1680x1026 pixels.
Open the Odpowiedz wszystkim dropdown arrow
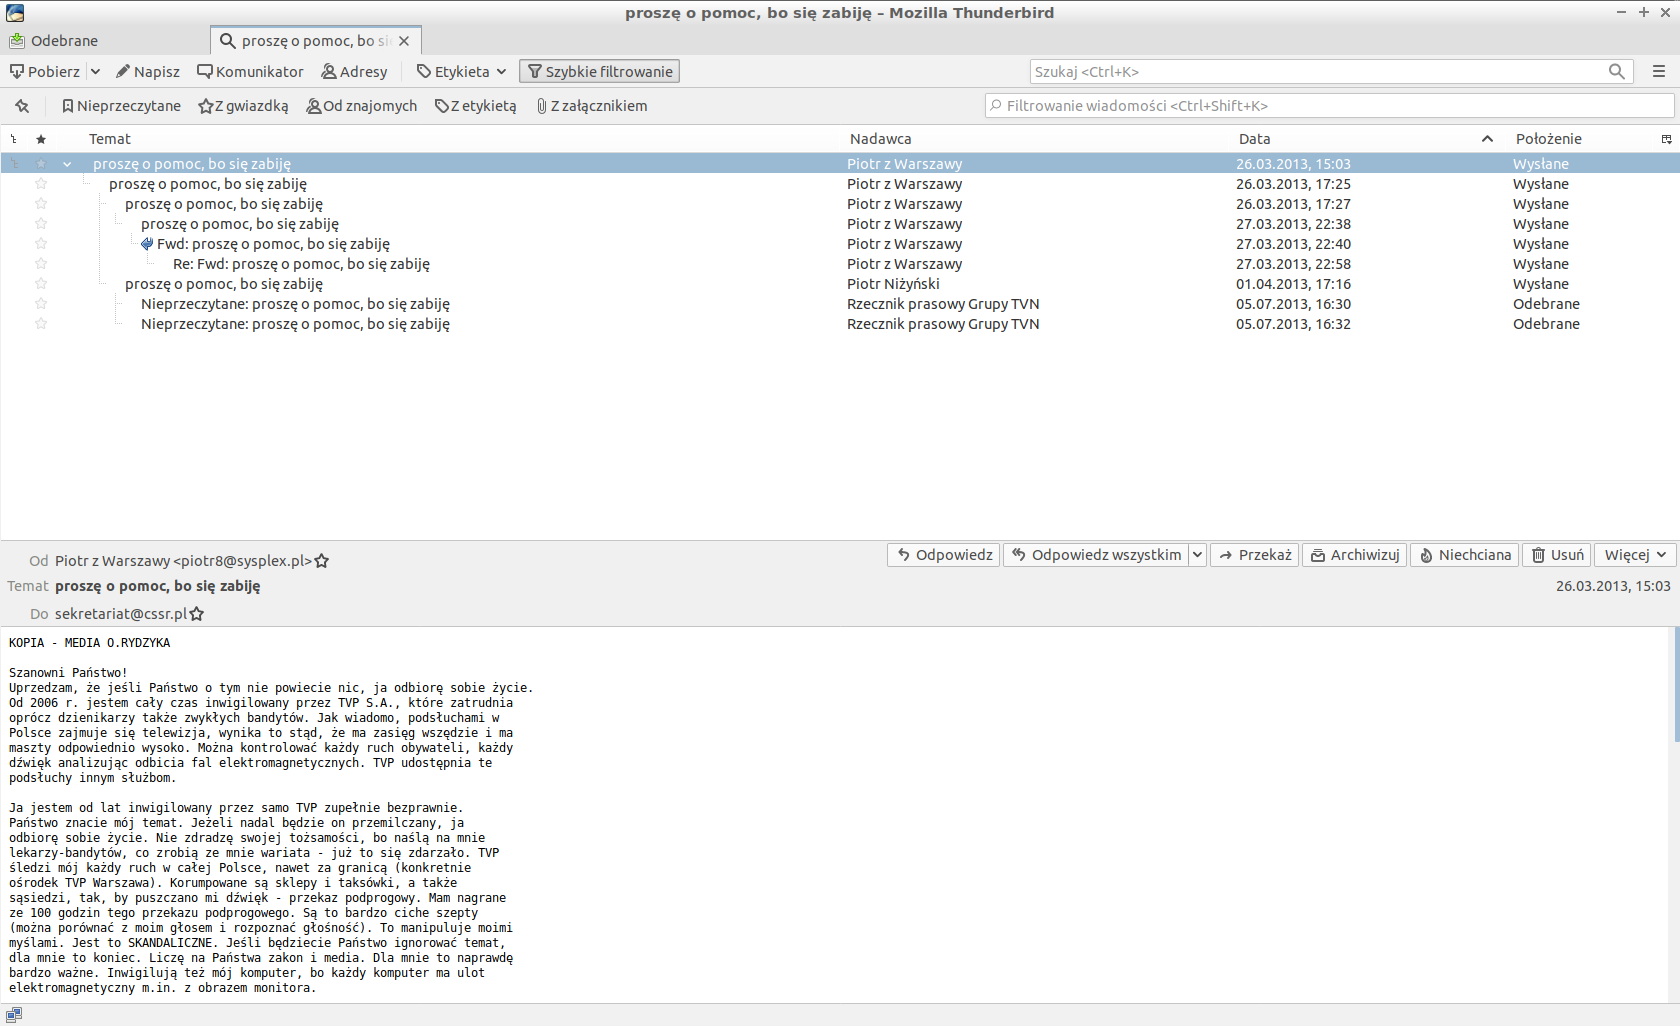click(x=1197, y=555)
